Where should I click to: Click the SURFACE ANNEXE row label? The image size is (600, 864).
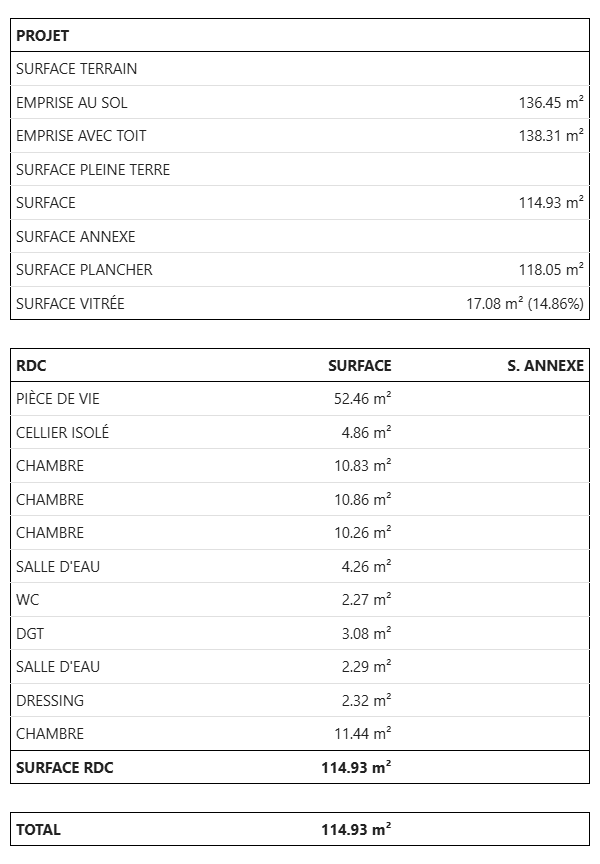76,237
